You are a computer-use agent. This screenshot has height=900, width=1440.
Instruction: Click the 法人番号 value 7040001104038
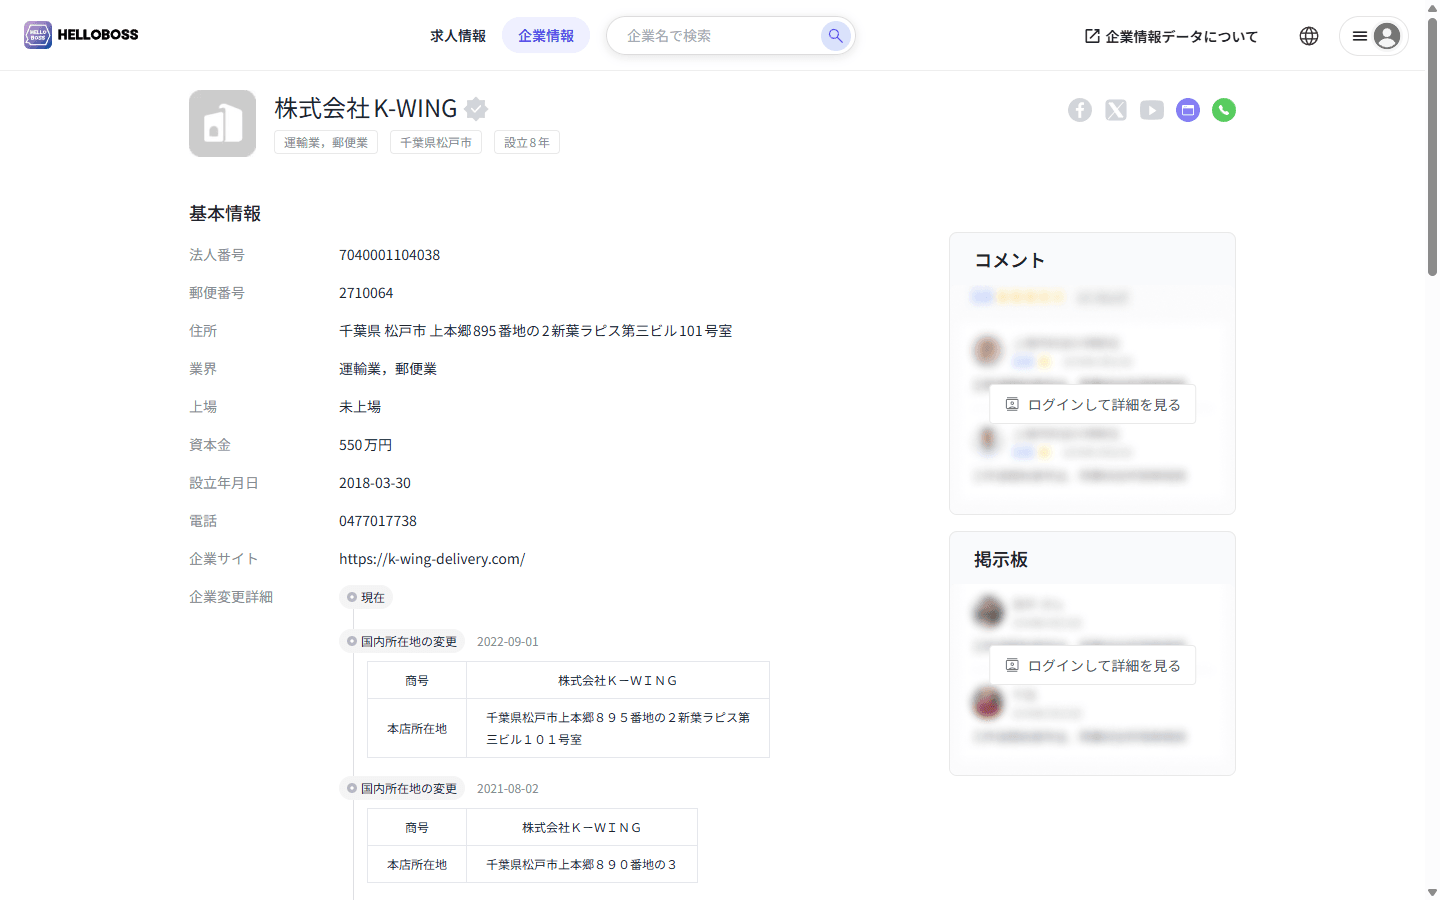click(x=390, y=255)
